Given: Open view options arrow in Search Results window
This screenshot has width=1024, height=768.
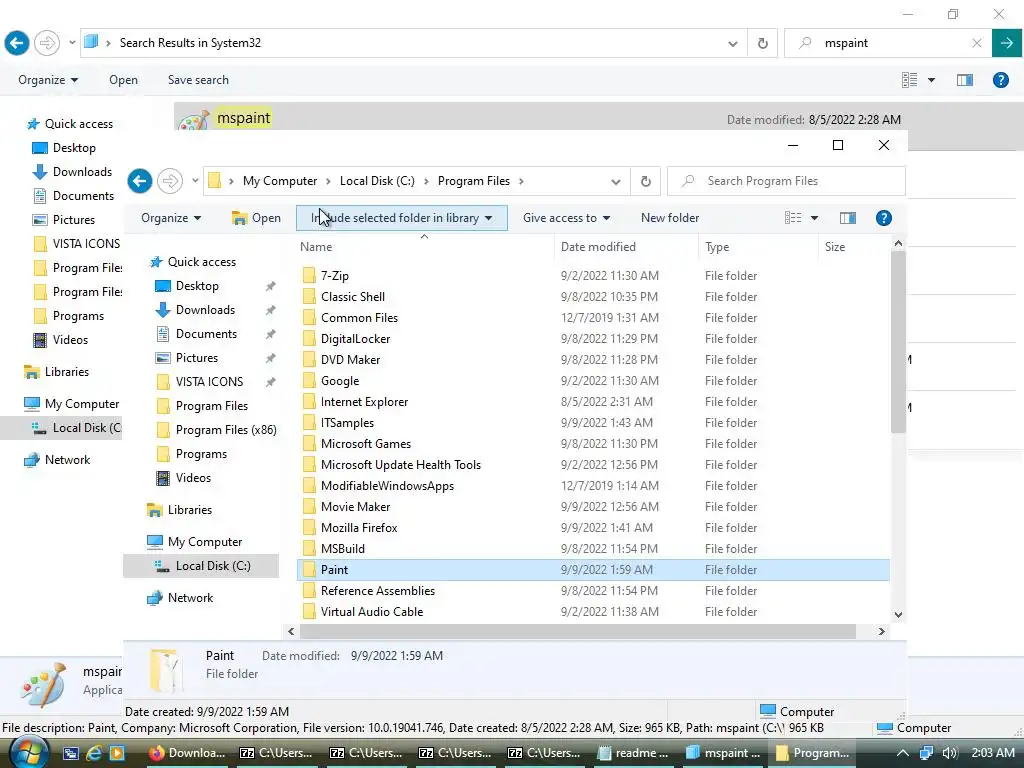Looking at the screenshot, I should pyautogui.click(x=931, y=80).
